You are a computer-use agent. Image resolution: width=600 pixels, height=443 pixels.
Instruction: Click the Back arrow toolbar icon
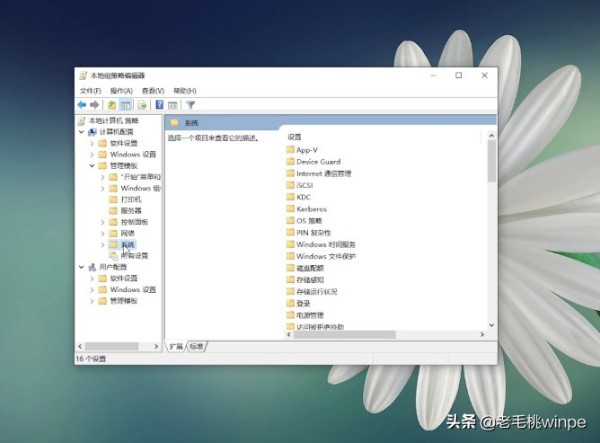pos(82,104)
